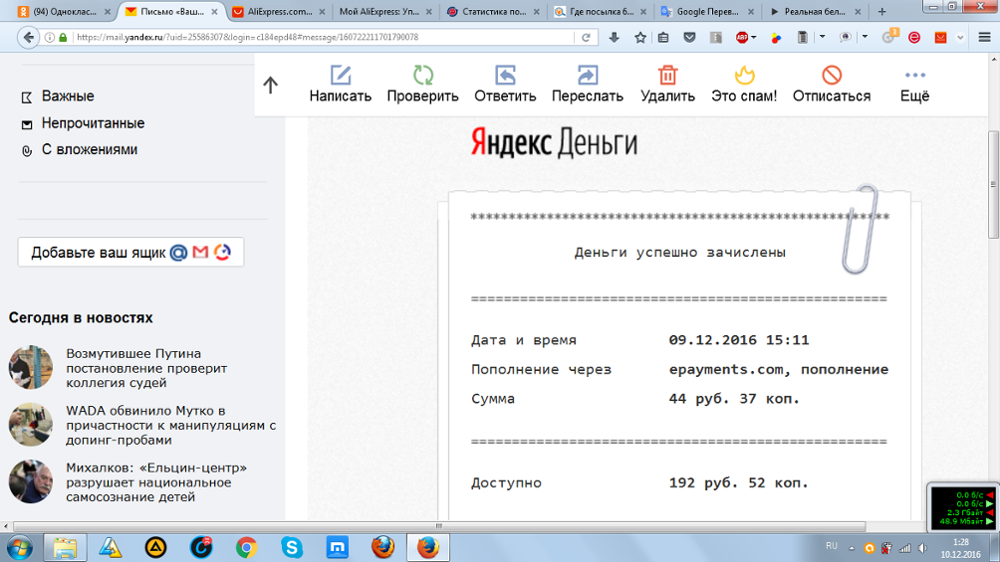Launch Google Chrome from taskbar
Screen dimensions: 1000x562
(x=246, y=548)
